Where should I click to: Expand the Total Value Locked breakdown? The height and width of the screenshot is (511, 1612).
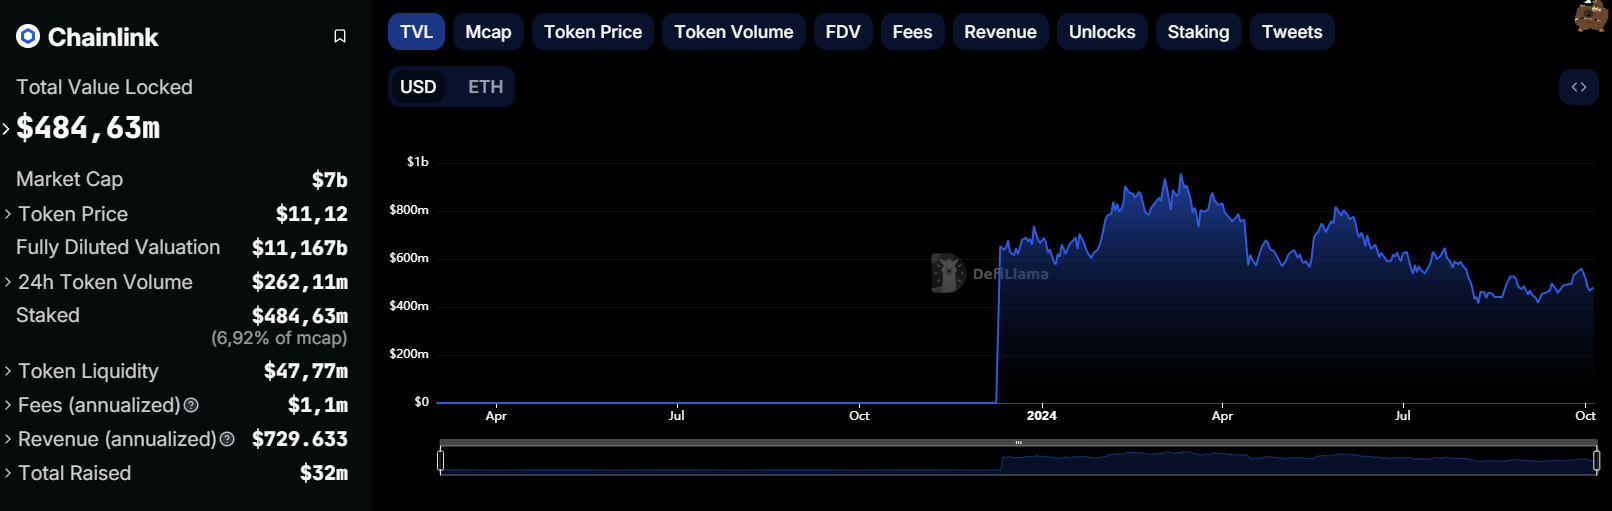point(6,128)
